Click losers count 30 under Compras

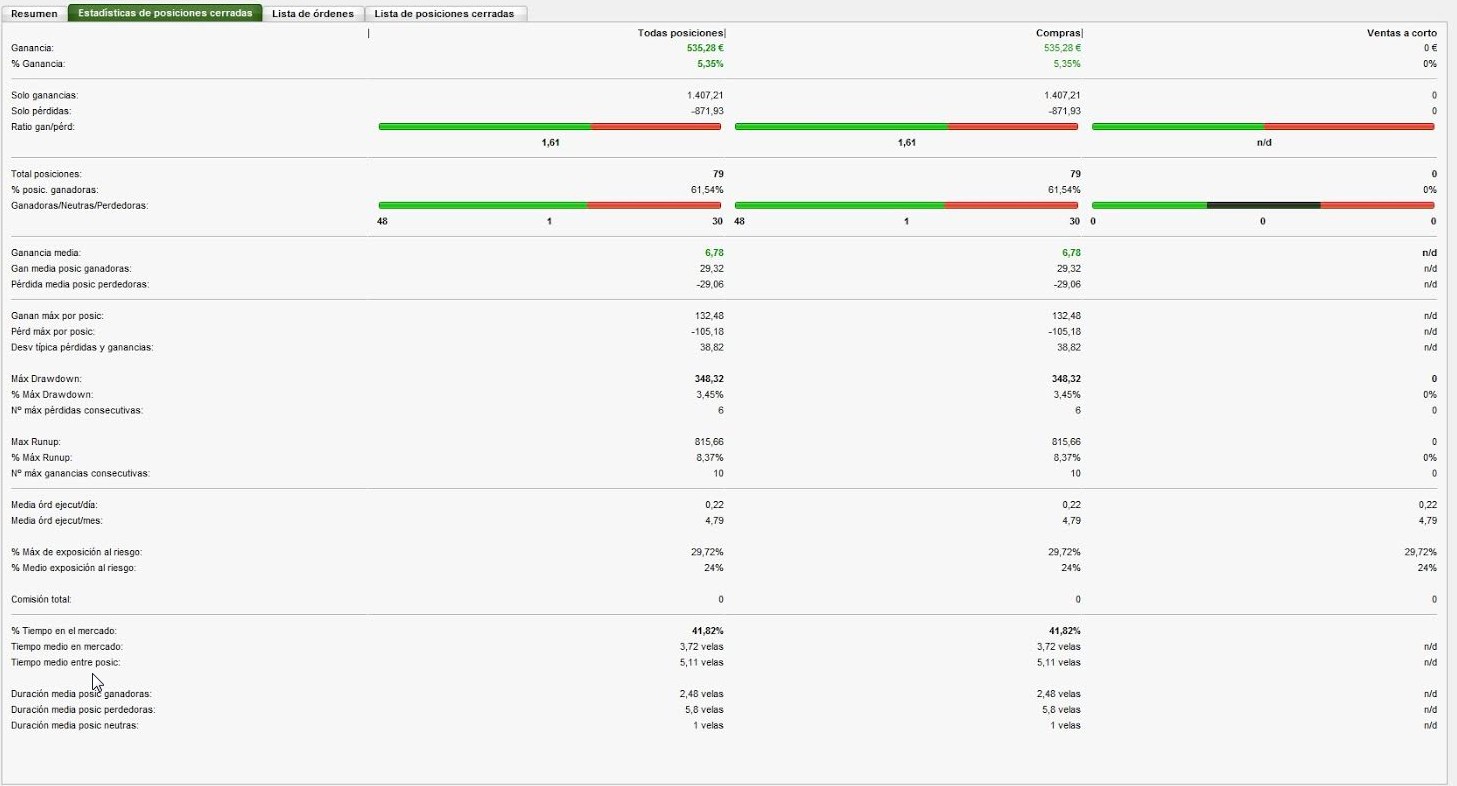pyautogui.click(x=1075, y=221)
